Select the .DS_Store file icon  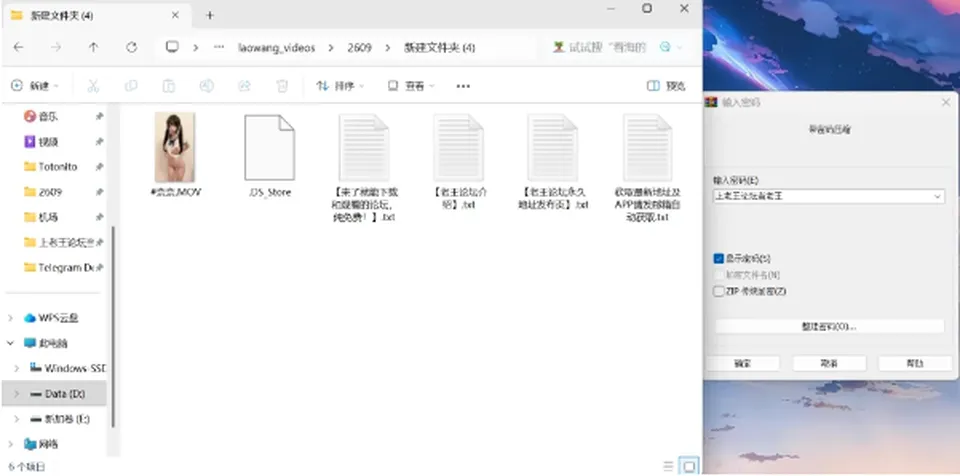click(269, 148)
